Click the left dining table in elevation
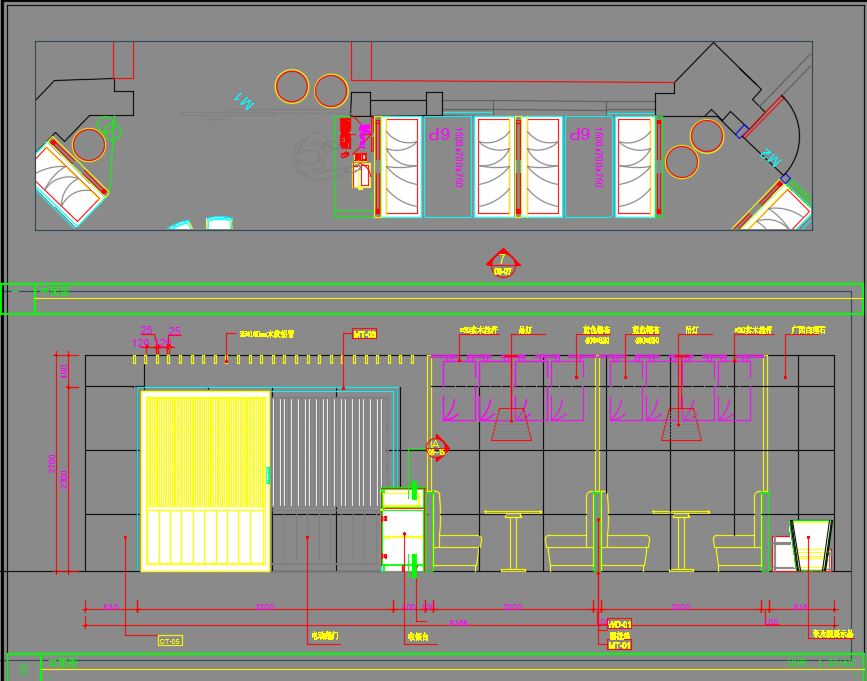The width and height of the screenshot is (867, 681). tap(513, 540)
